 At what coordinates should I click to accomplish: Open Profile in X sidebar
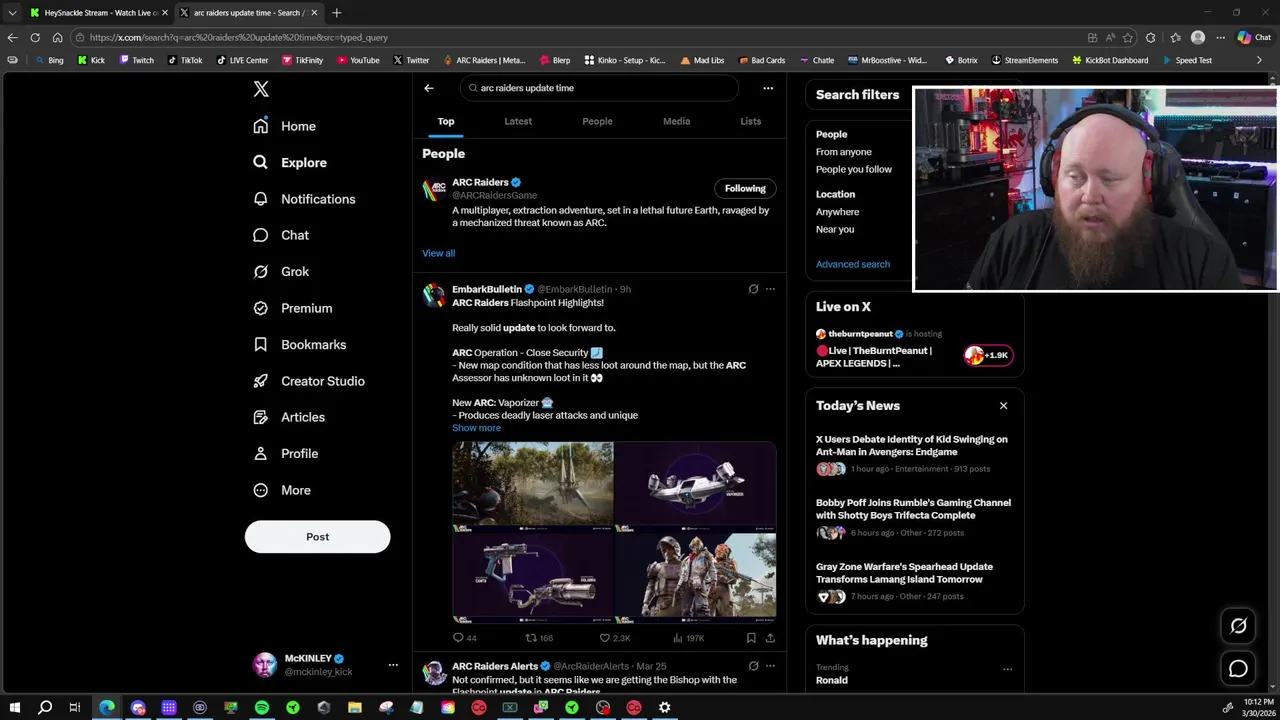point(285,453)
